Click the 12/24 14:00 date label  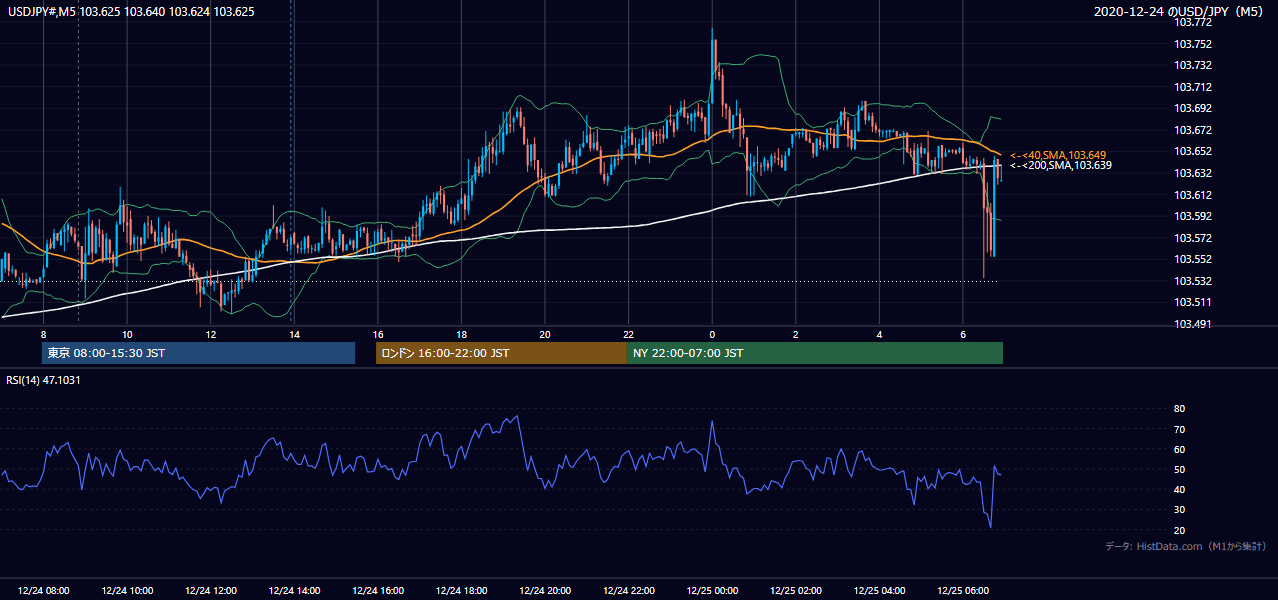294,591
